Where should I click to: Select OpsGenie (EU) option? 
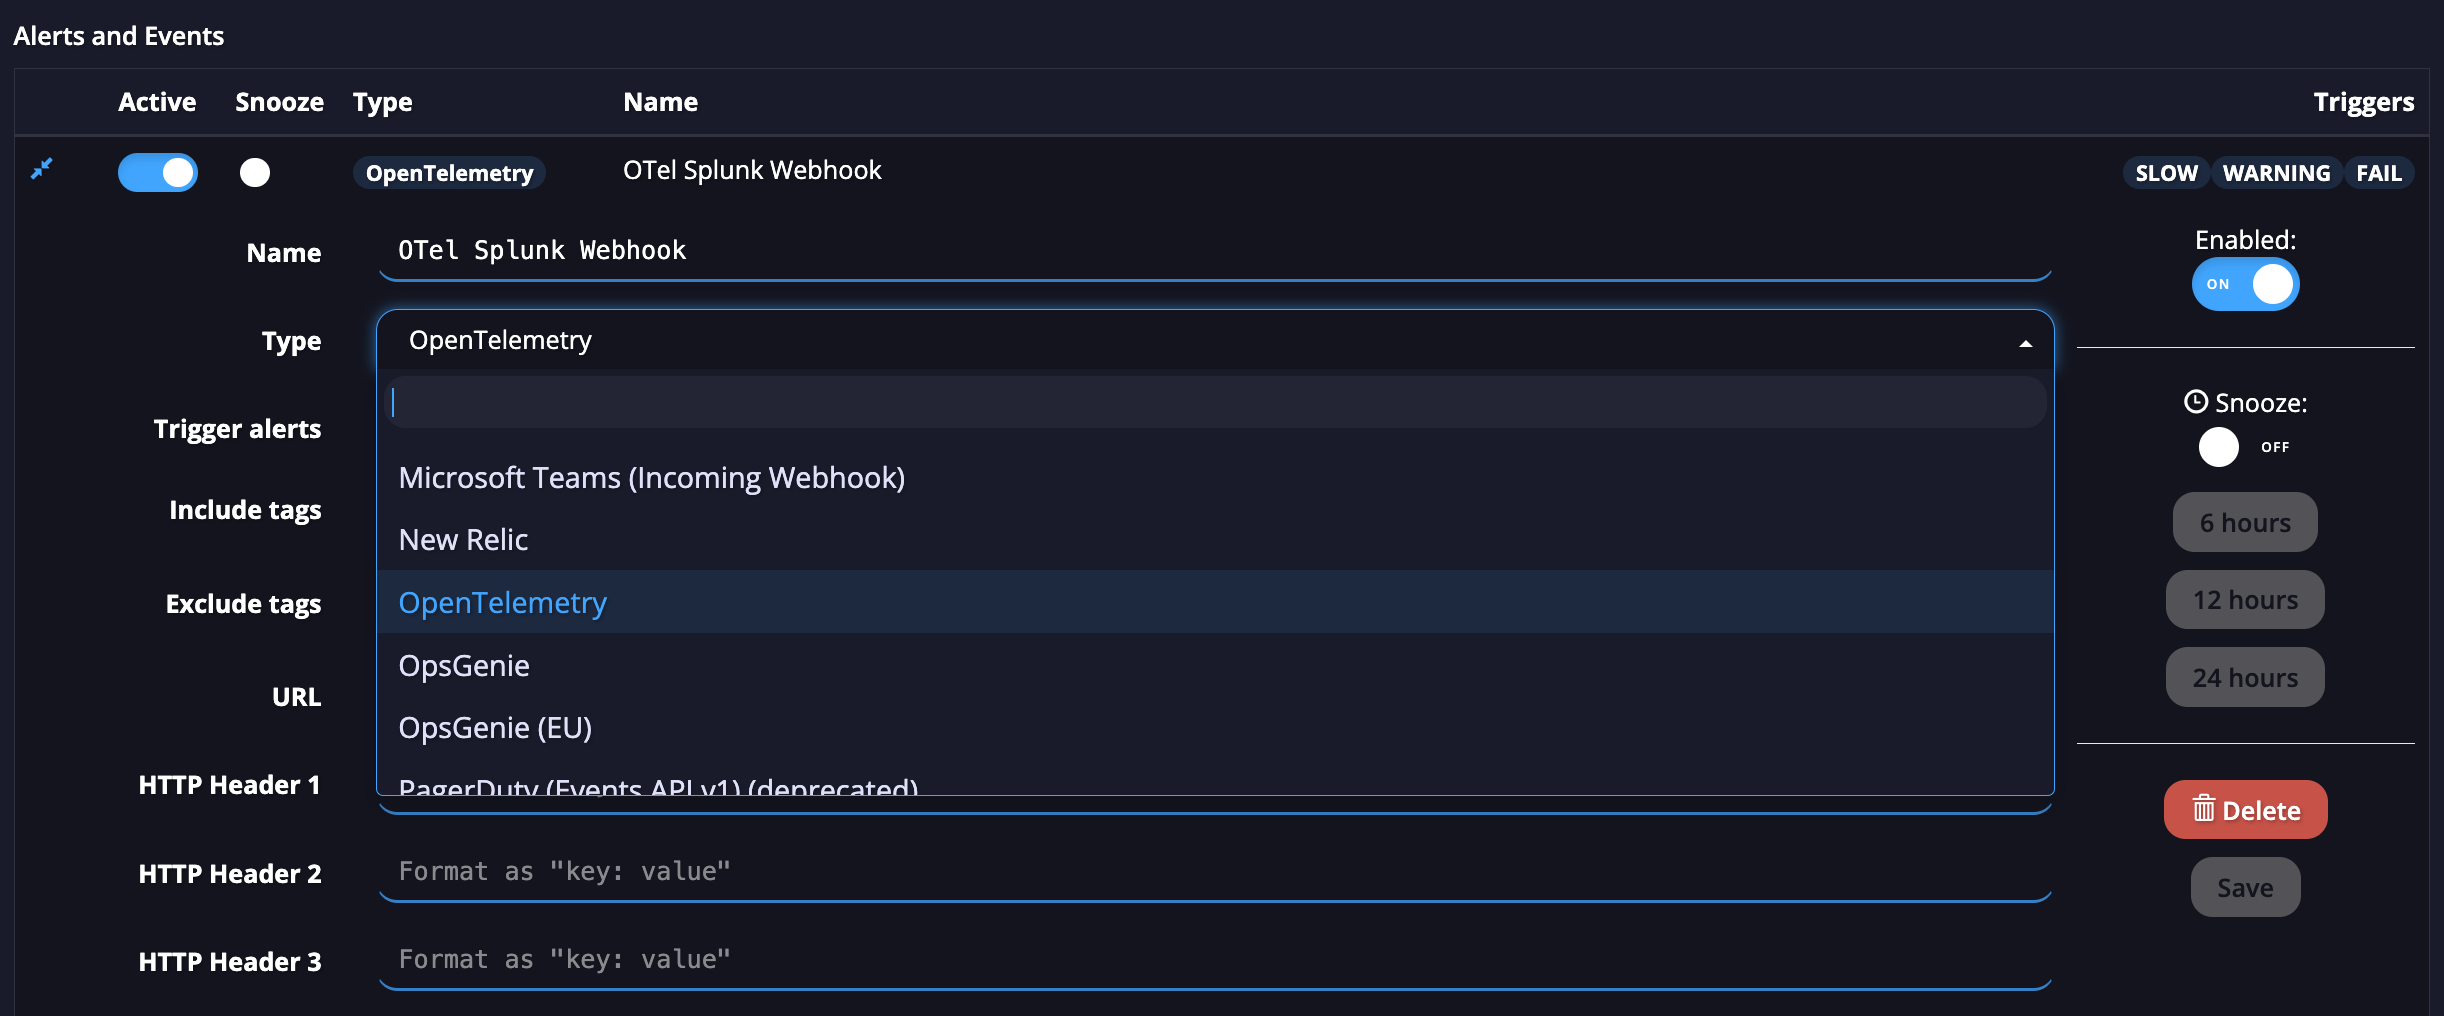click(1215, 727)
